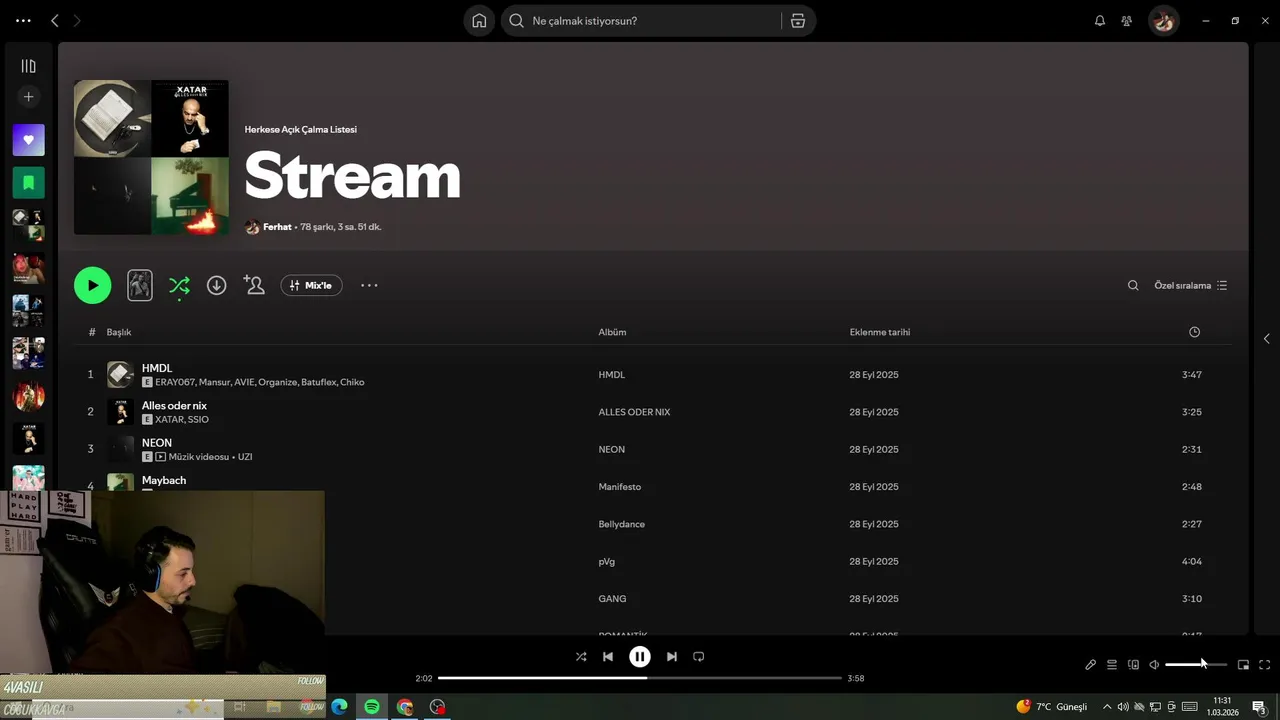Image resolution: width=1280 pixels, height=720 pixels.
Task: Sort by the Eklenme tarihi column header
Action: (880, 332)
